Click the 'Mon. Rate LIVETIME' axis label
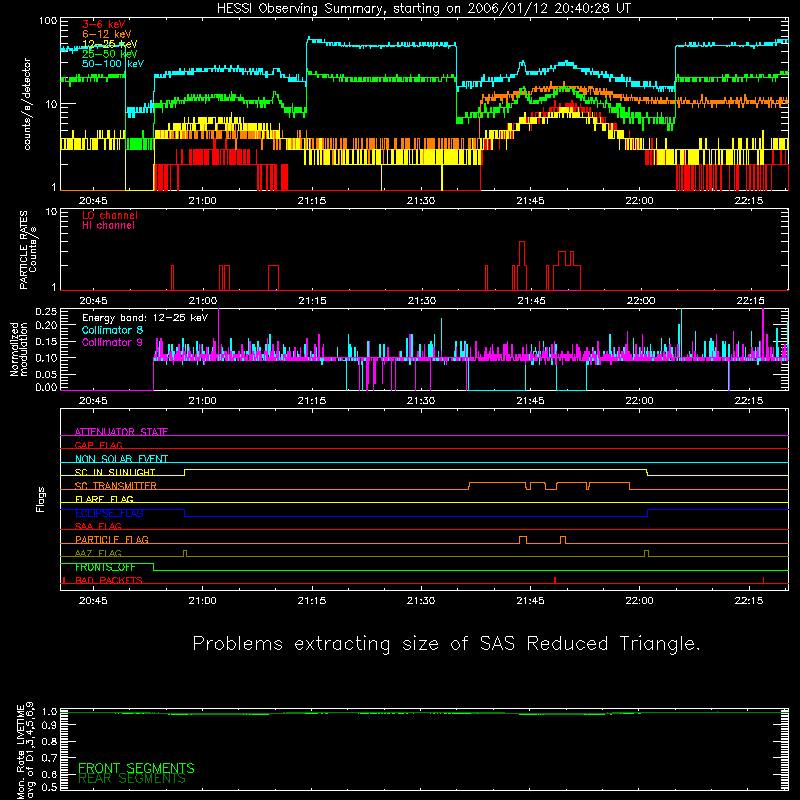 [20, 751]
